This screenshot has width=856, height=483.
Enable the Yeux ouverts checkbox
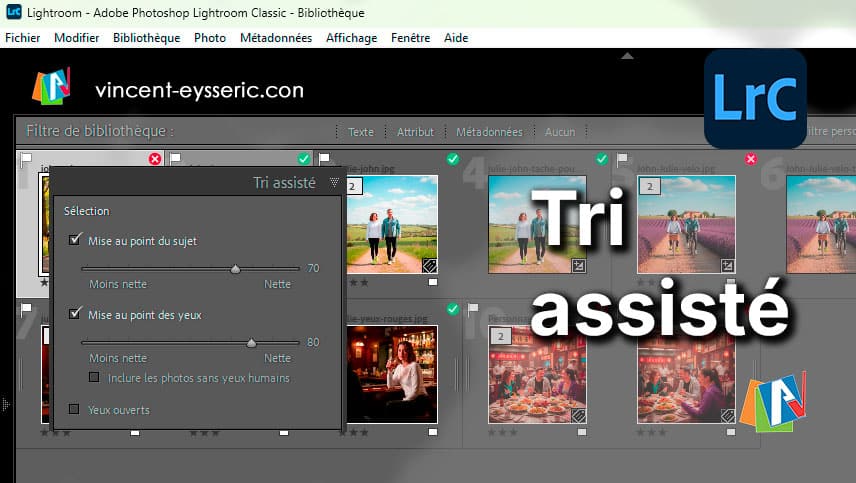pos(74,409)
